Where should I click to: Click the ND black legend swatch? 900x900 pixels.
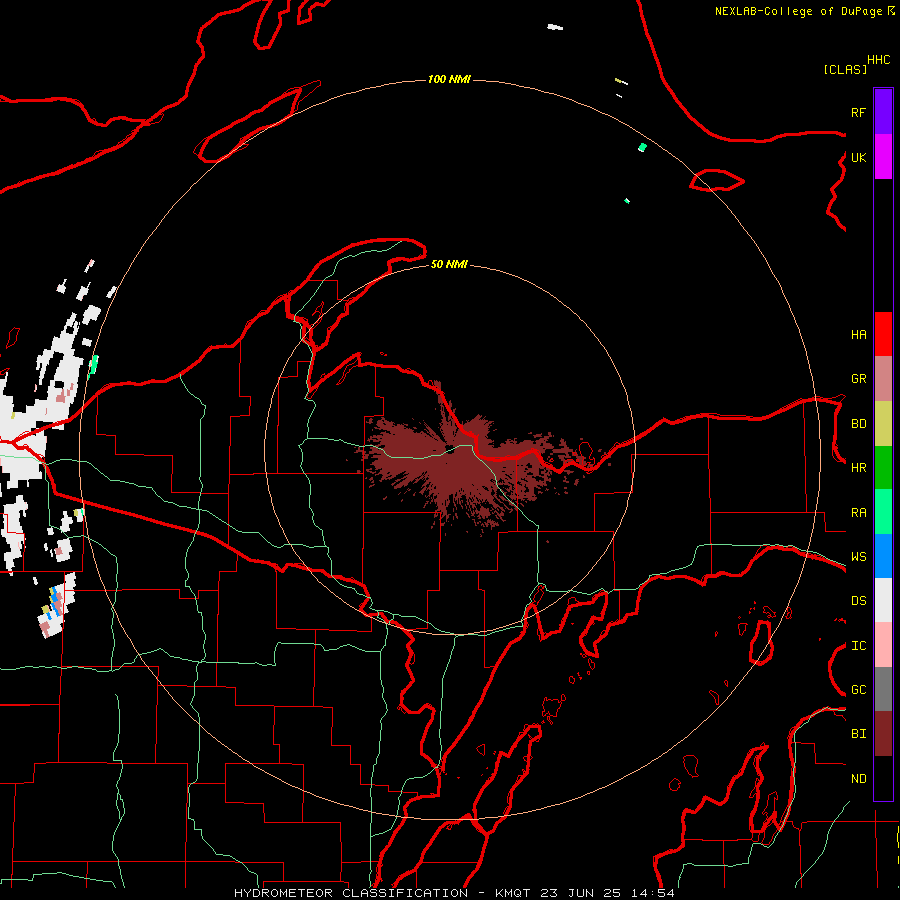[883, 778]
